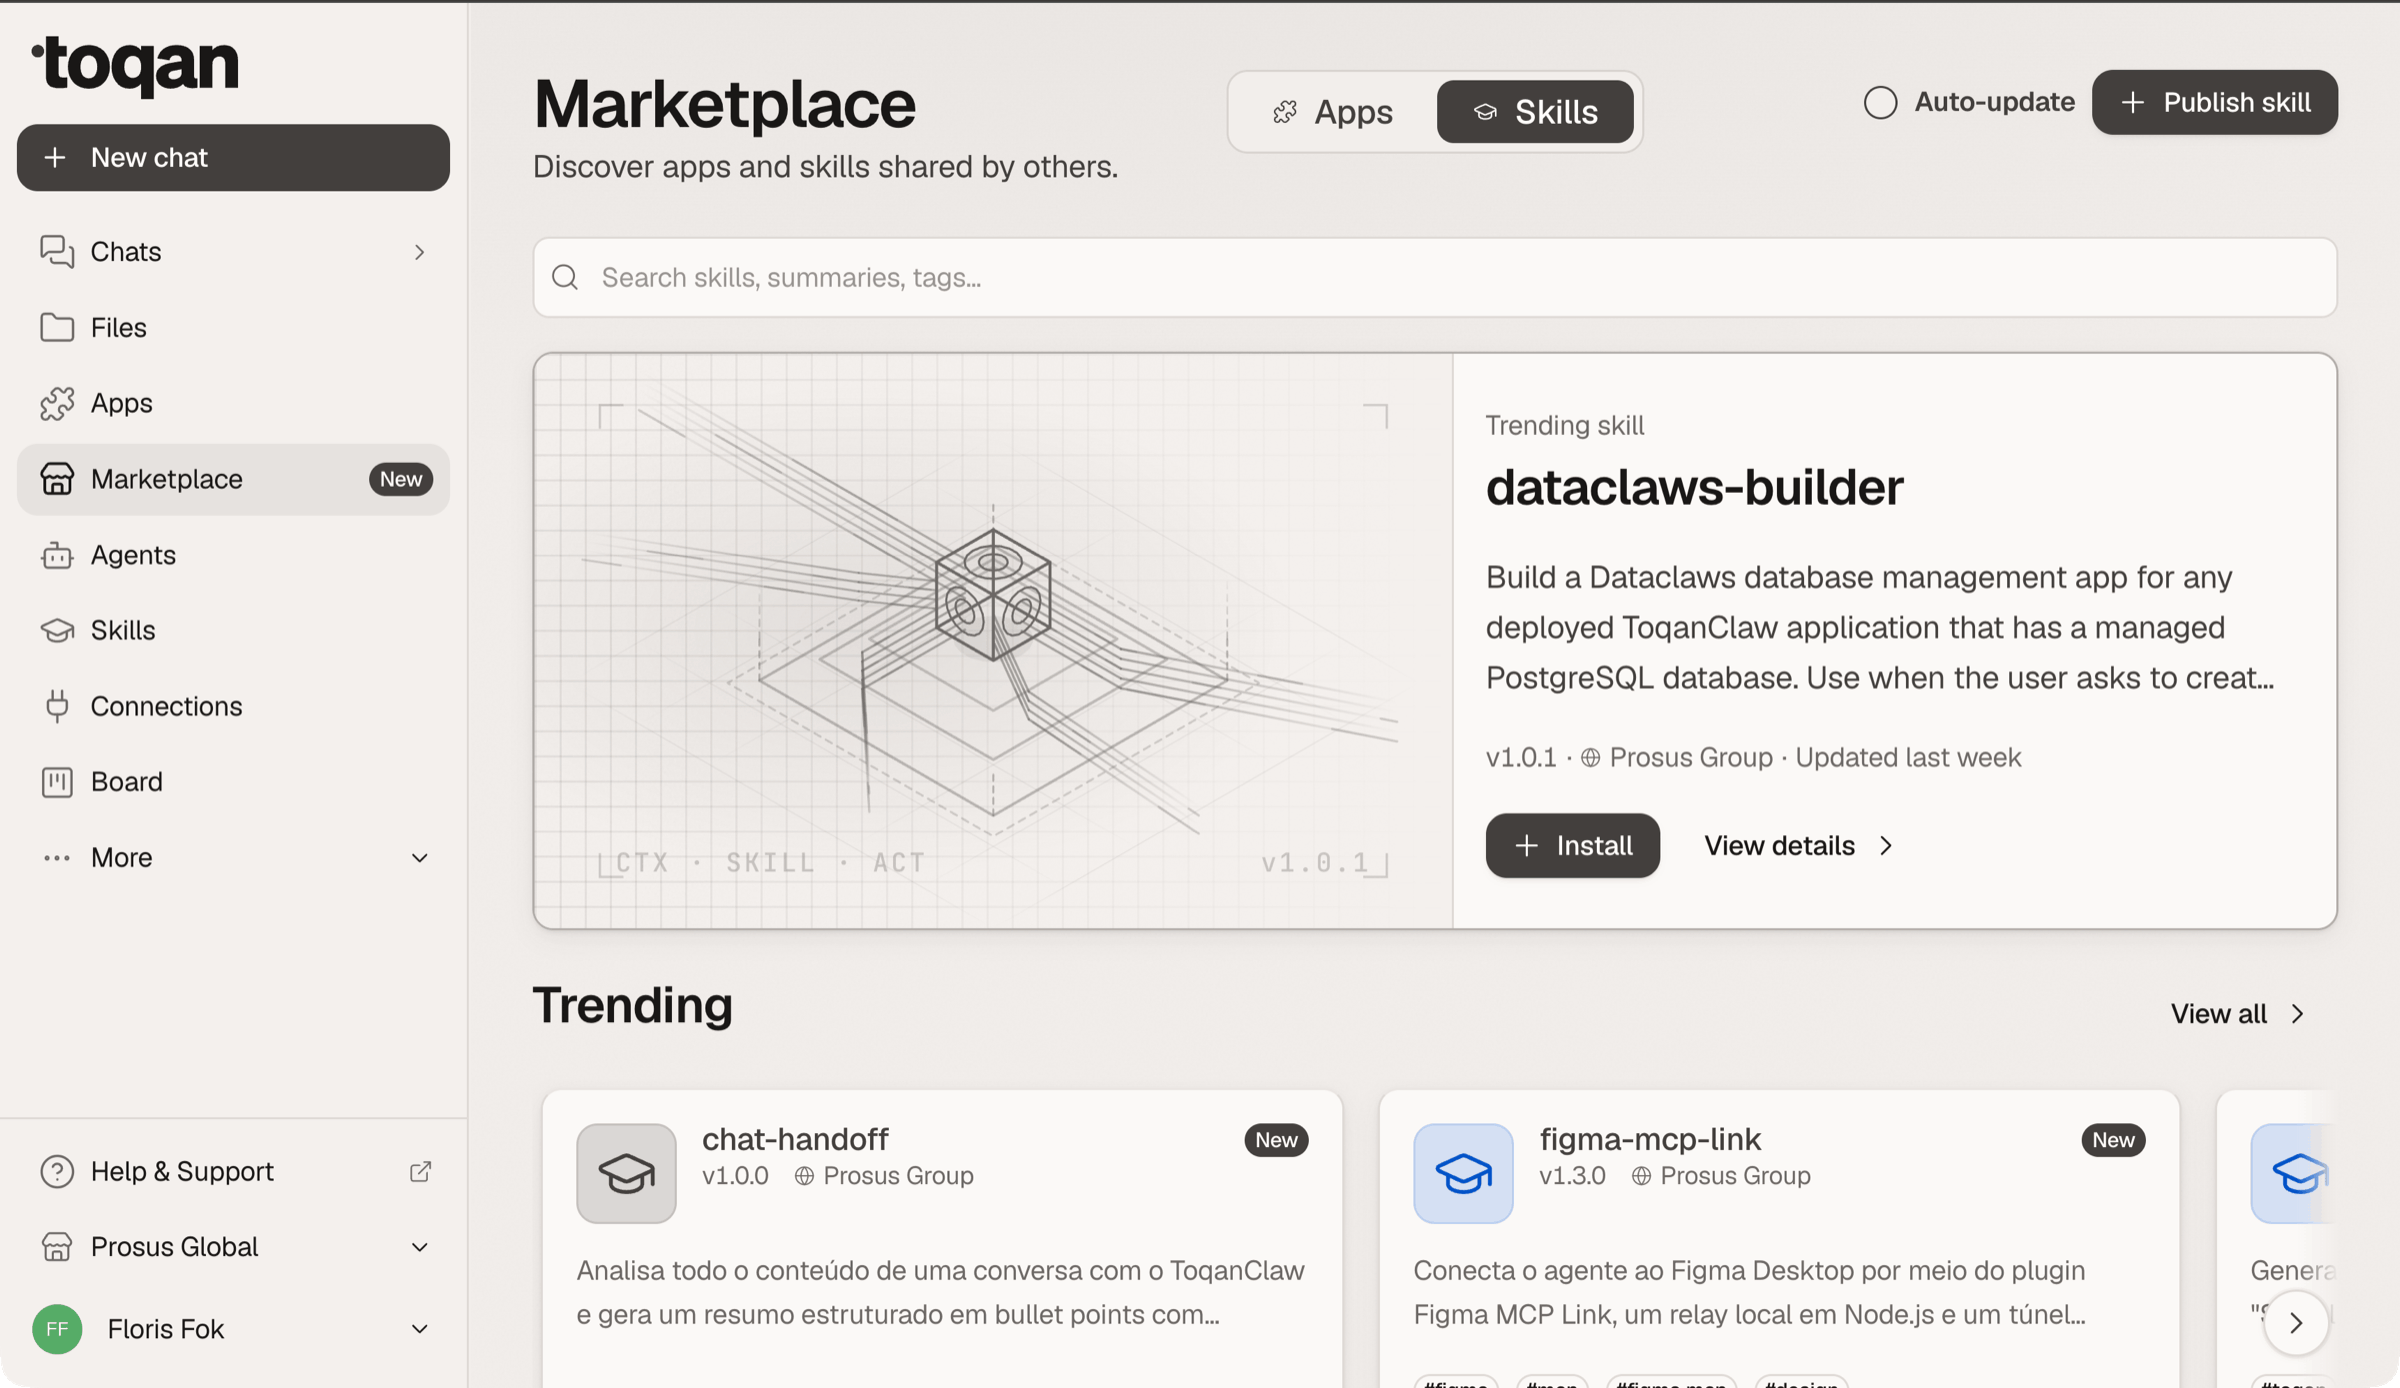2400x1388 pixels.
Task: Click 'Updated last week' text
Action: click(x=1908, y=758)
